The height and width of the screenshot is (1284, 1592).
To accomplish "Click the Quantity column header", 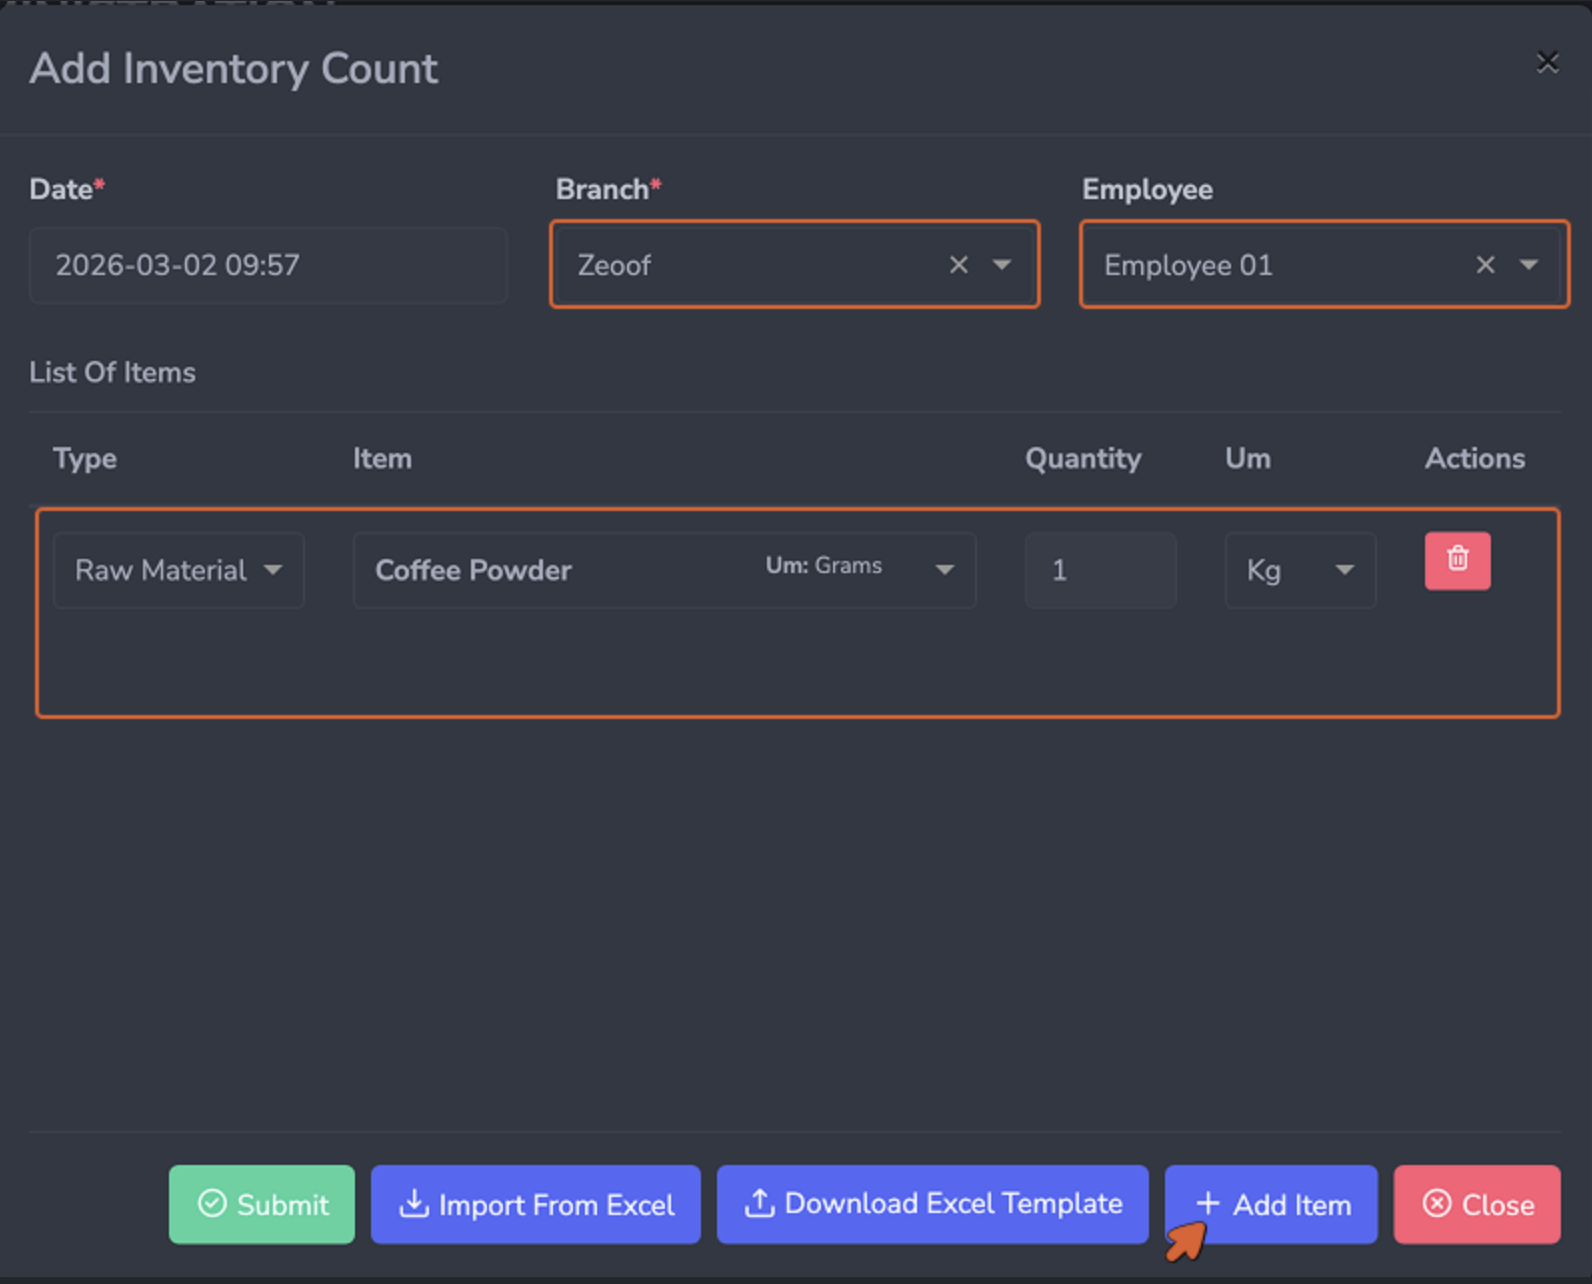I will coord(1083,459).
